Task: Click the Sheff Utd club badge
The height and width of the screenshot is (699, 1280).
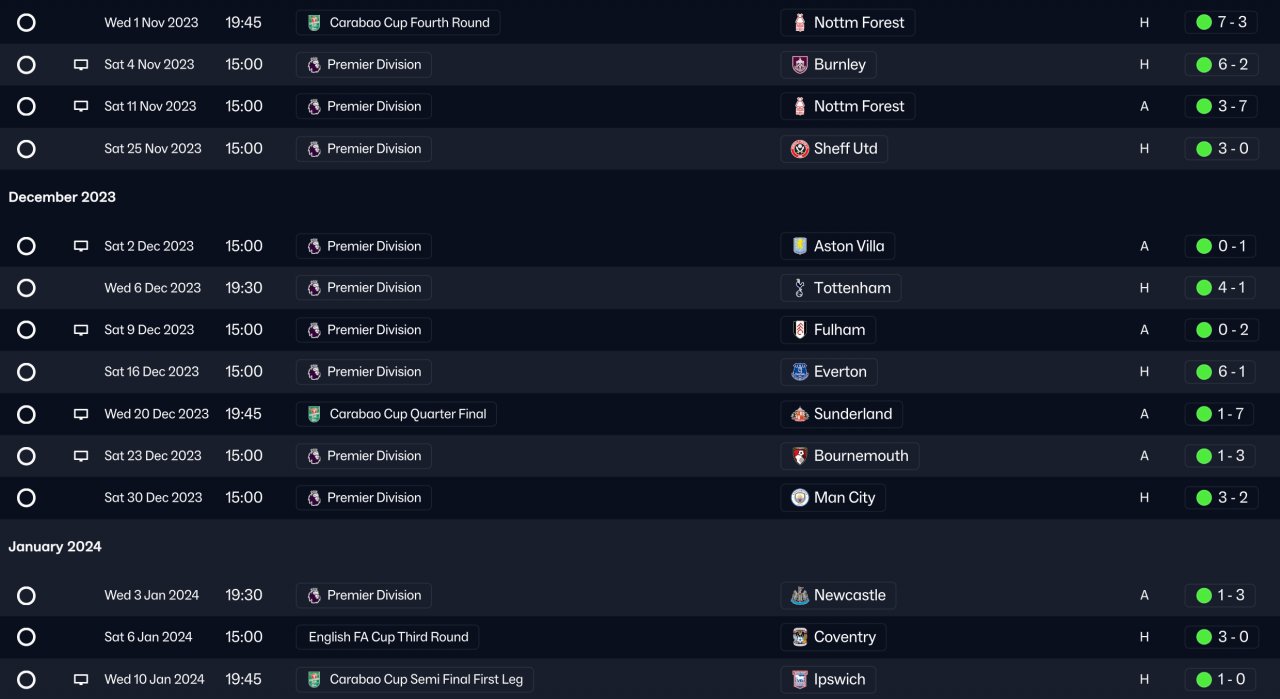Action: 799,149
